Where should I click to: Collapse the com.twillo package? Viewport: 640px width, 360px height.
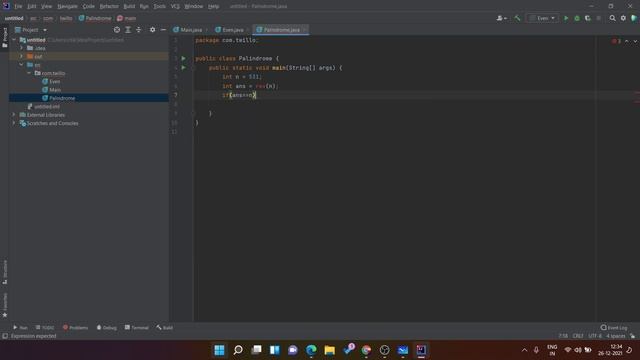pyautogui.click(x=29, y=73)
